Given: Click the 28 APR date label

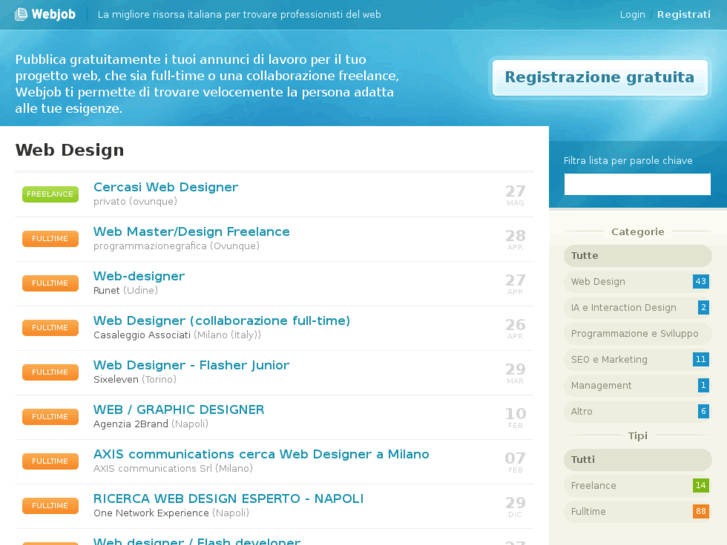Looking at the screenshot, I should coord(515,240).
